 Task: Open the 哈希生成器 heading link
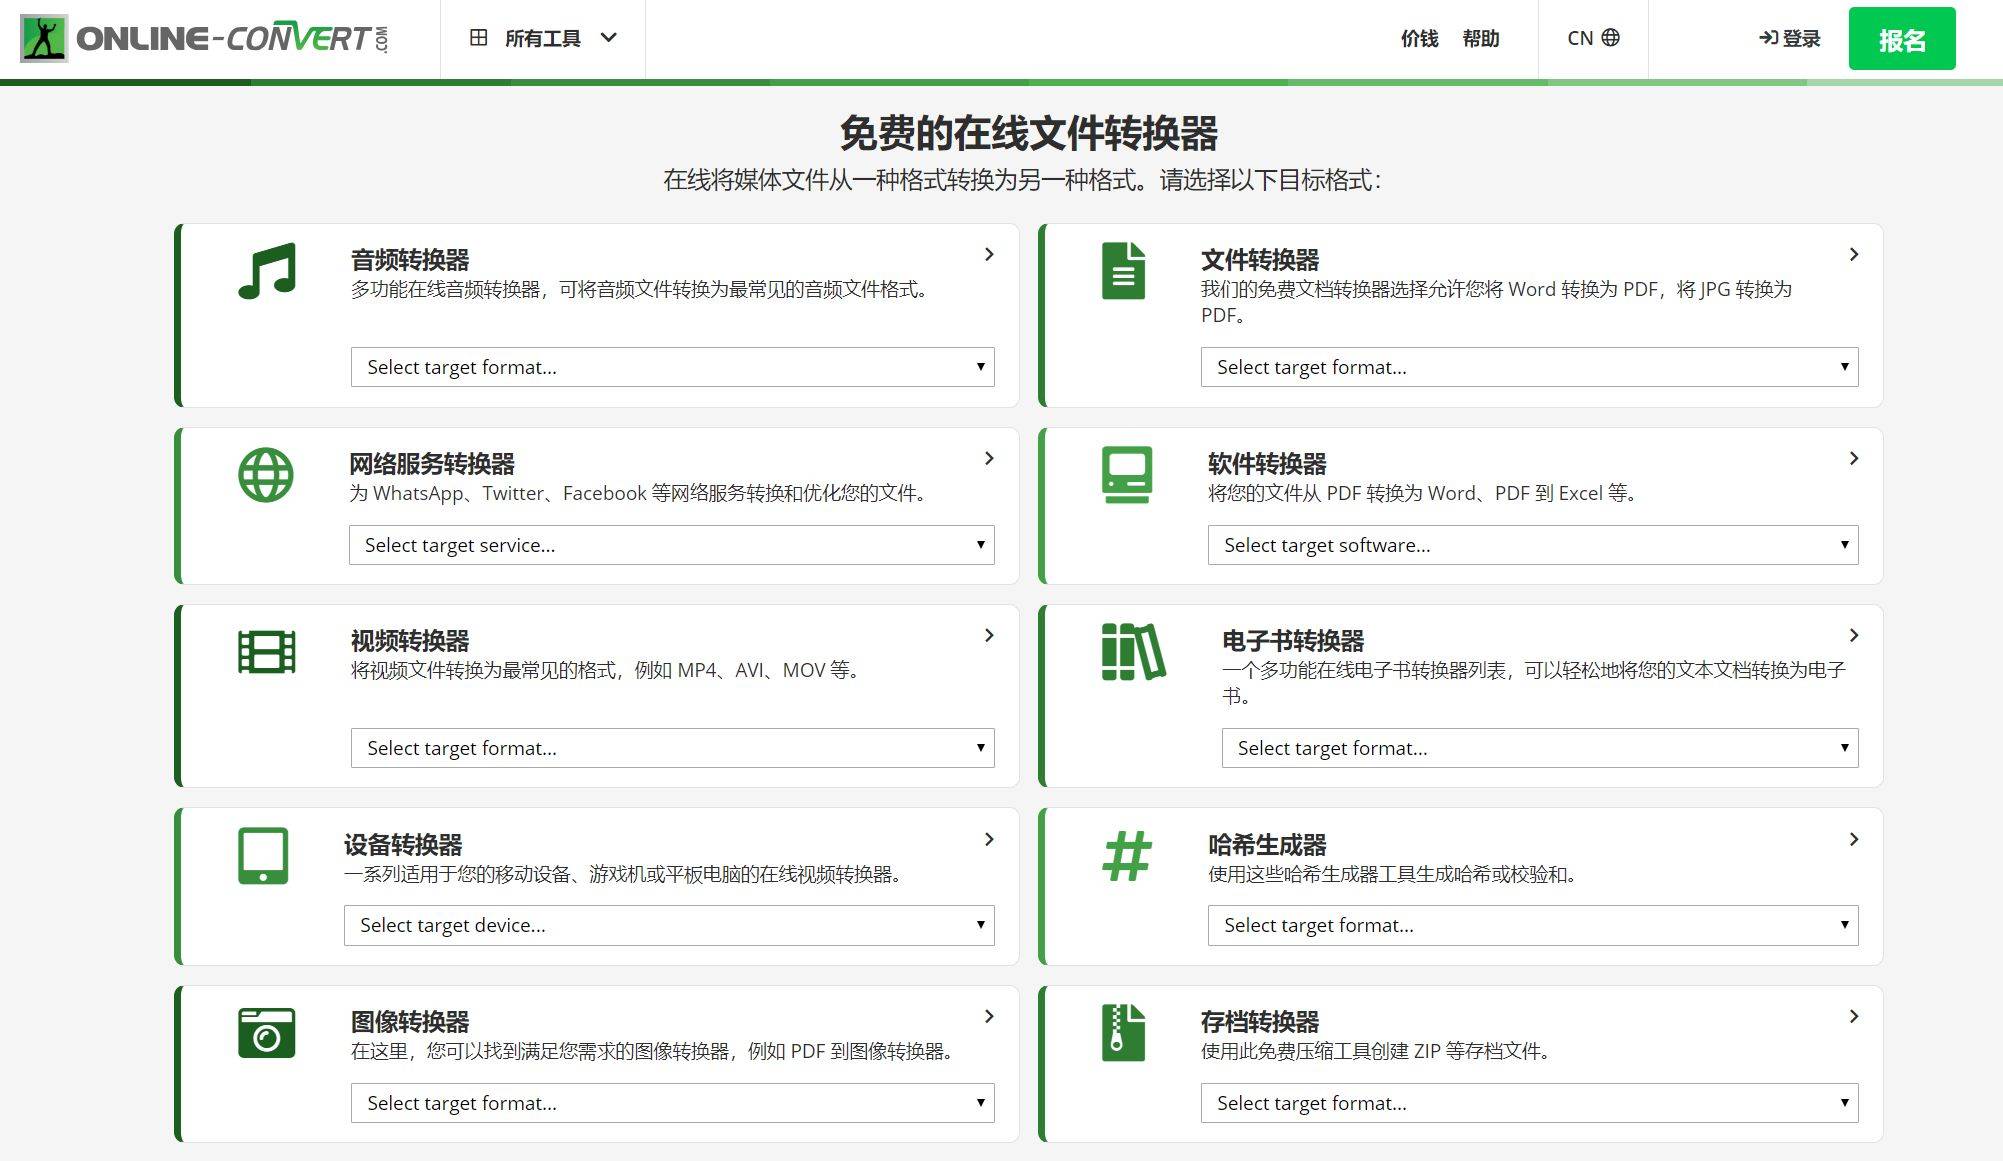(x=1267, y=845)
